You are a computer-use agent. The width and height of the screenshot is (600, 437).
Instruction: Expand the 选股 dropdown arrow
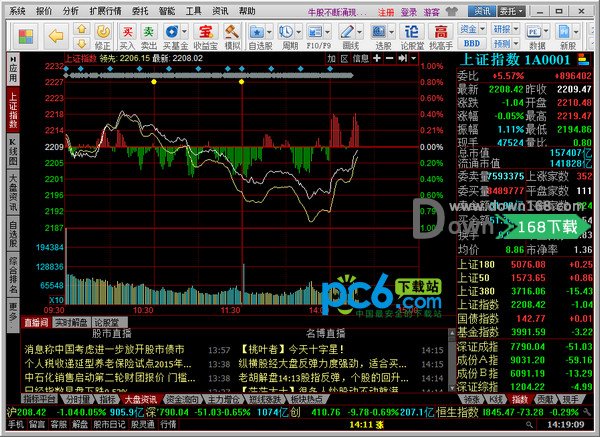[391, 31]
